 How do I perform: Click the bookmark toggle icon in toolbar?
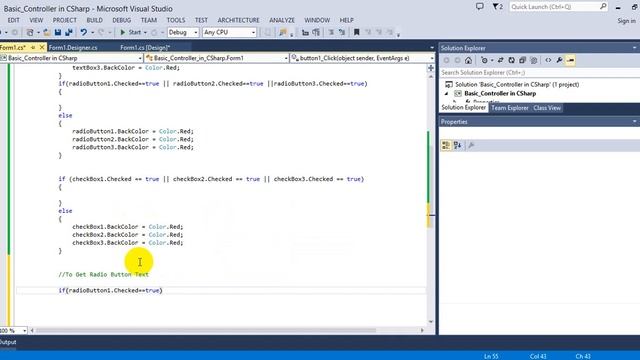point(356,32)
